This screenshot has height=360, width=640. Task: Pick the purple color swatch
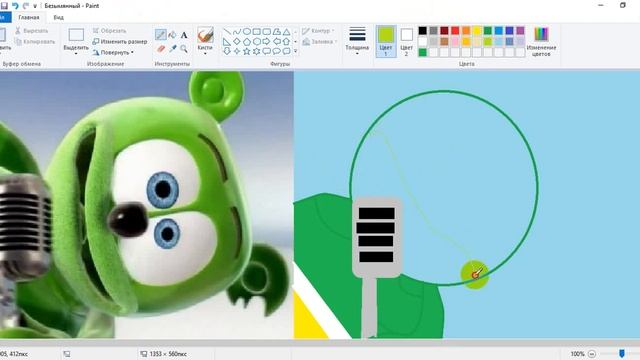(520, 31)
